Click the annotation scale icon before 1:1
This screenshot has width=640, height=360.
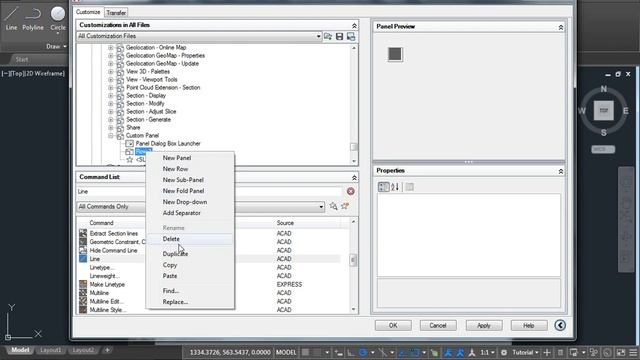coord(472,352)
